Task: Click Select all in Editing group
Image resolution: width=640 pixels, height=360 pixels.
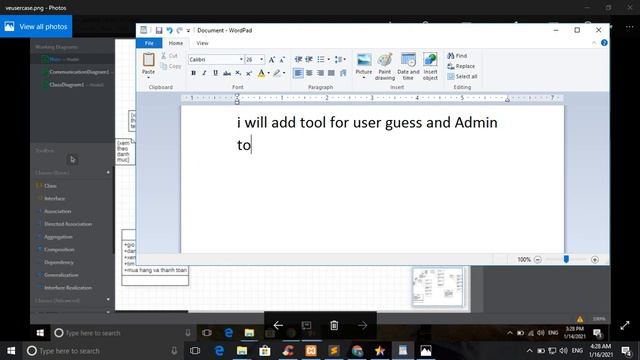Action: tap(462, 76)
